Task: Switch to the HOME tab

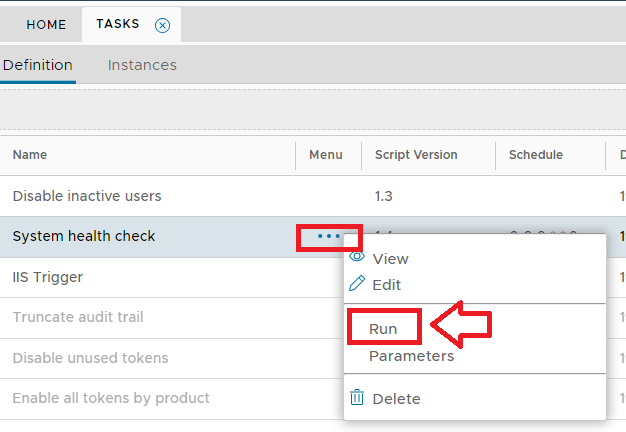Action: coord(46,25)
